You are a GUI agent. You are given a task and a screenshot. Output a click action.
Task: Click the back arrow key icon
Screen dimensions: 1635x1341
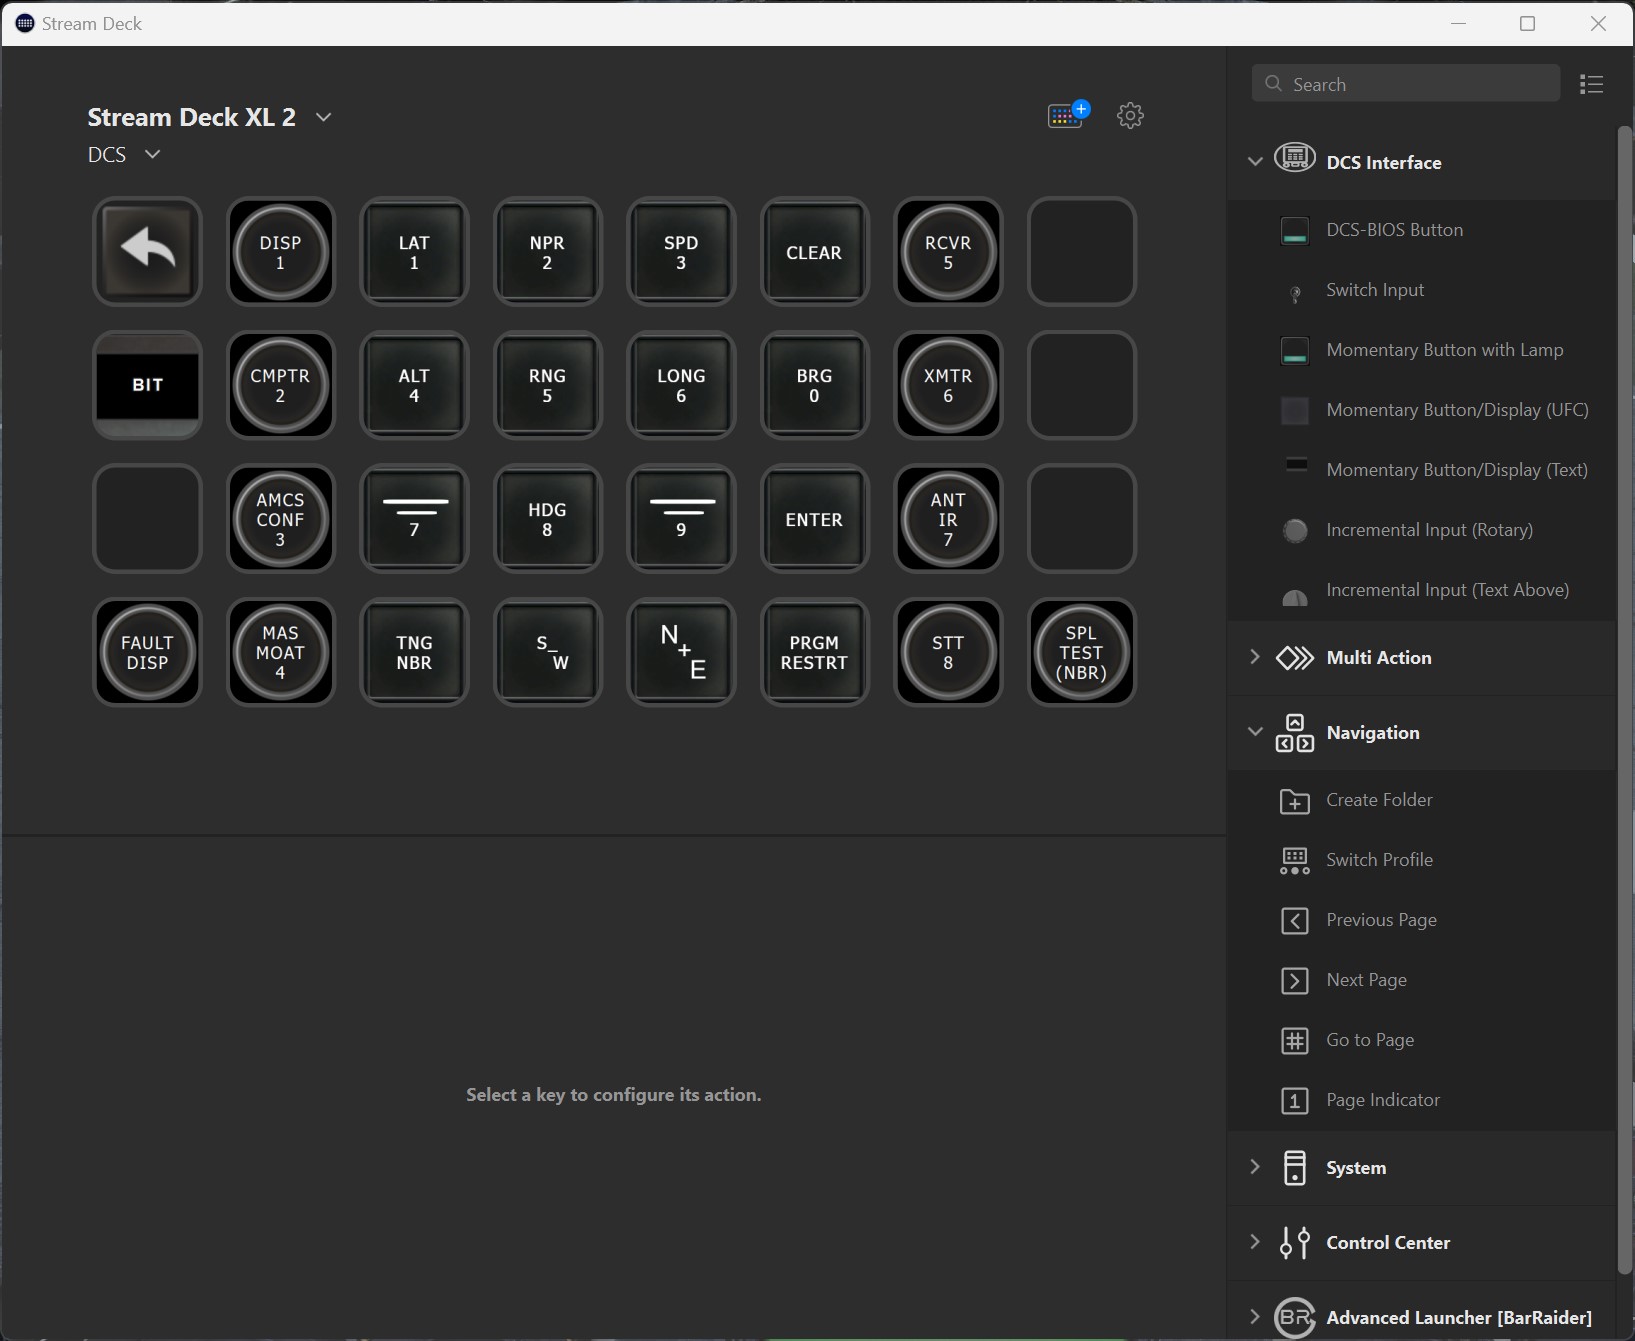pyautogui.click(x=147, y=251)
